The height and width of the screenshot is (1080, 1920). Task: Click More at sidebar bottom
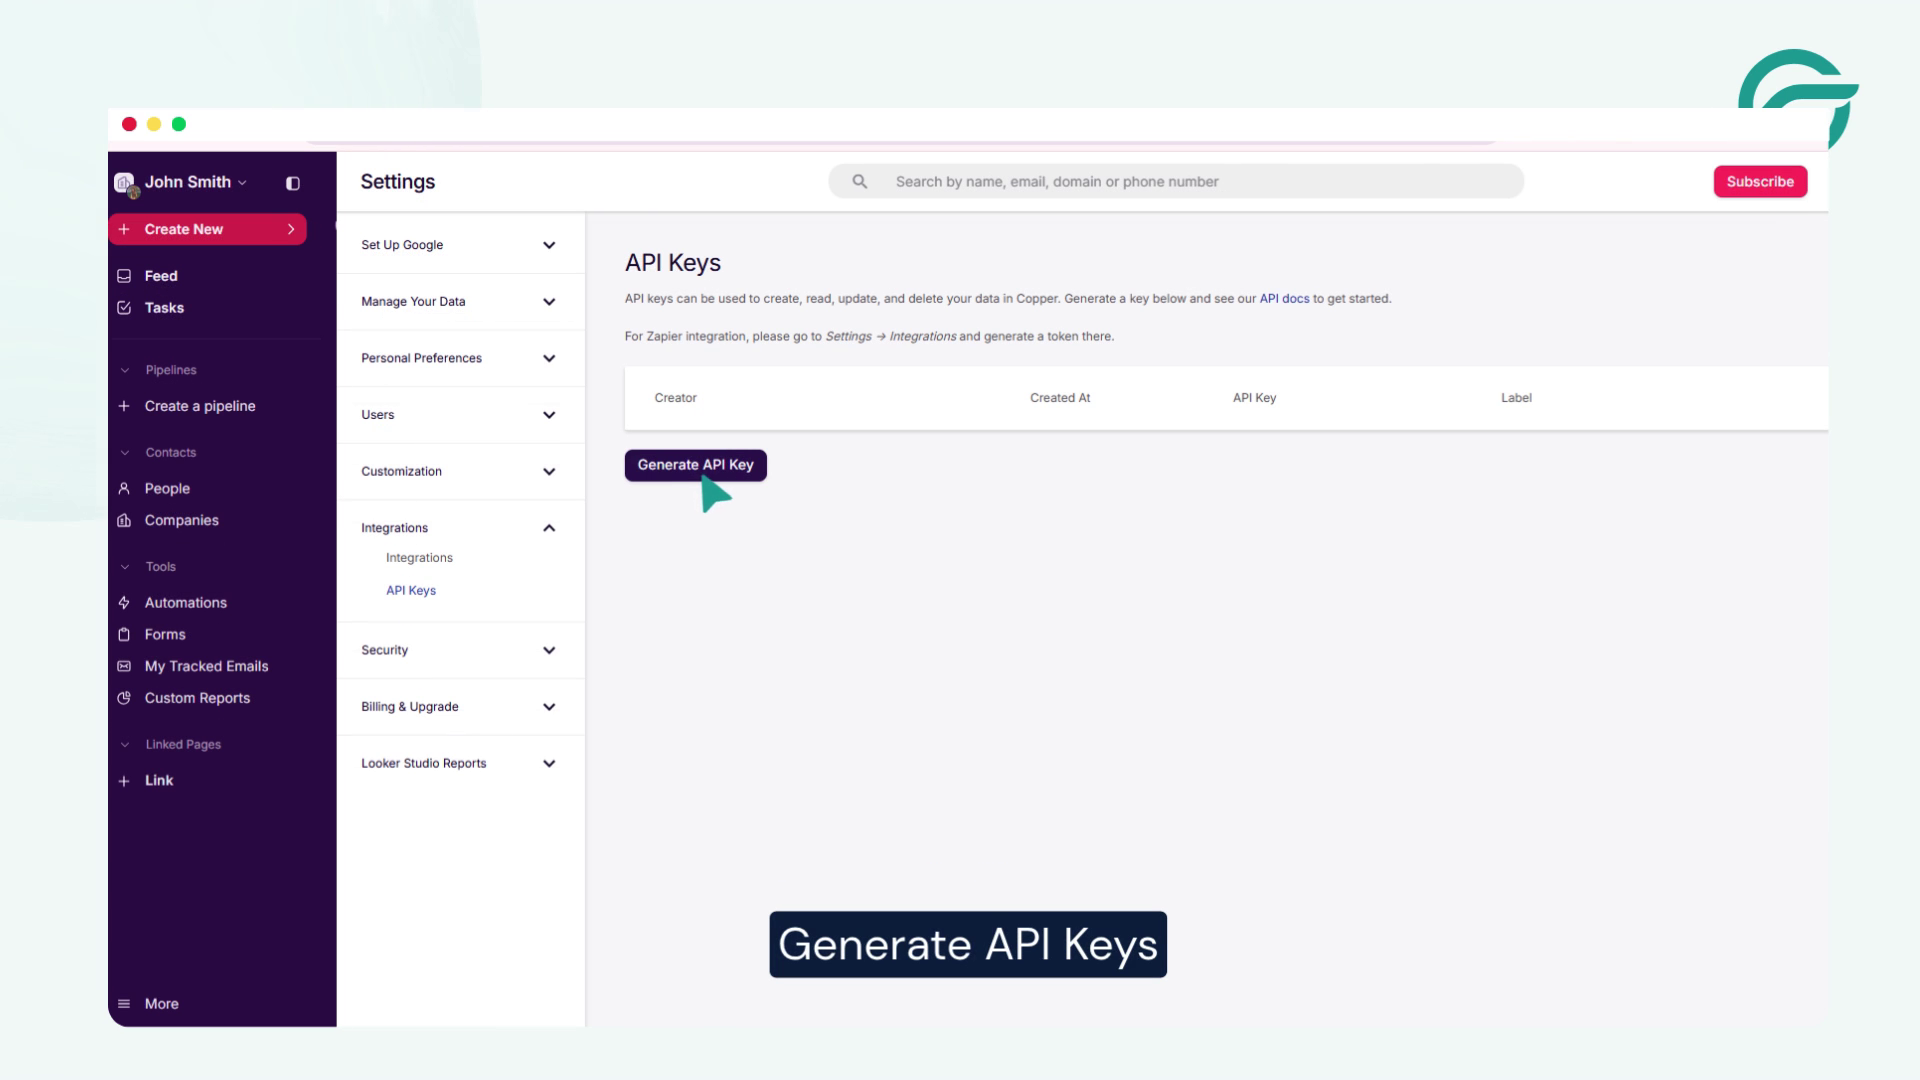point(161,1004)
